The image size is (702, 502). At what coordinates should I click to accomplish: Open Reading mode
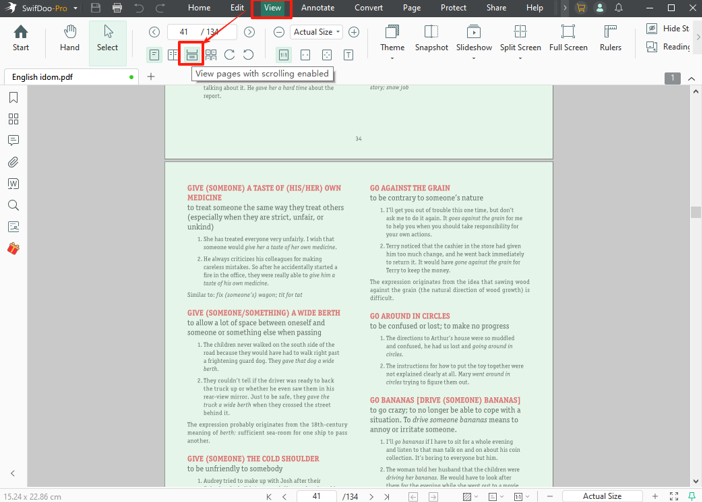(x=668, y=47)
